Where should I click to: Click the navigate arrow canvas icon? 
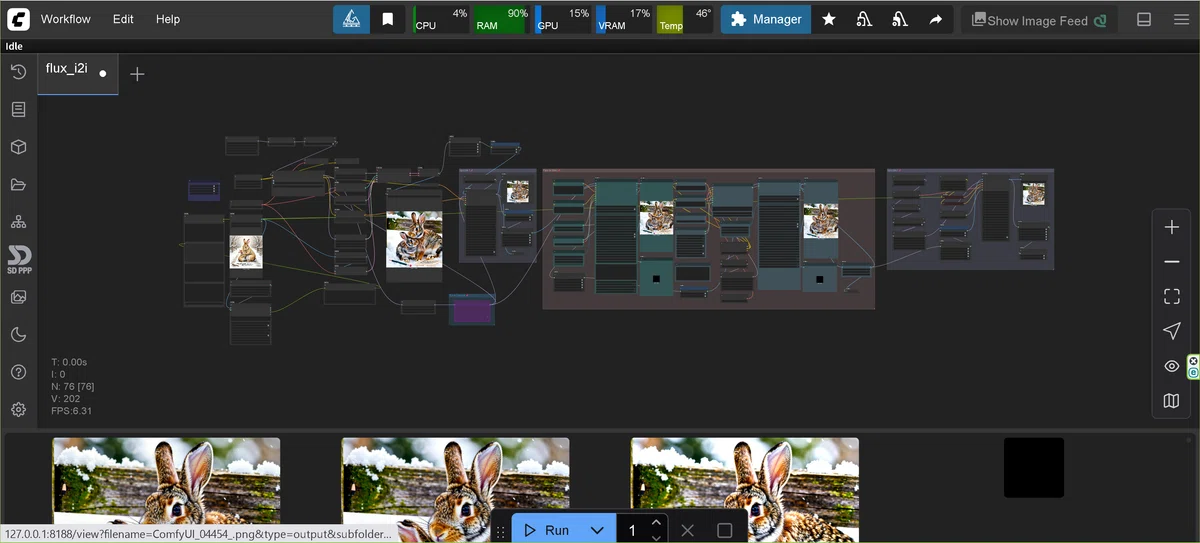pos(1172,331)
